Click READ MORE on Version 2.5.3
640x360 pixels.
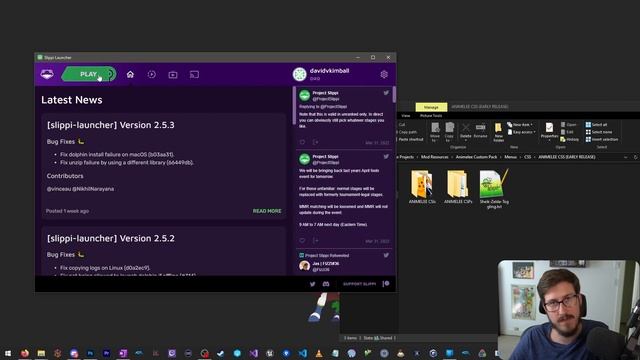pos(267,211)
